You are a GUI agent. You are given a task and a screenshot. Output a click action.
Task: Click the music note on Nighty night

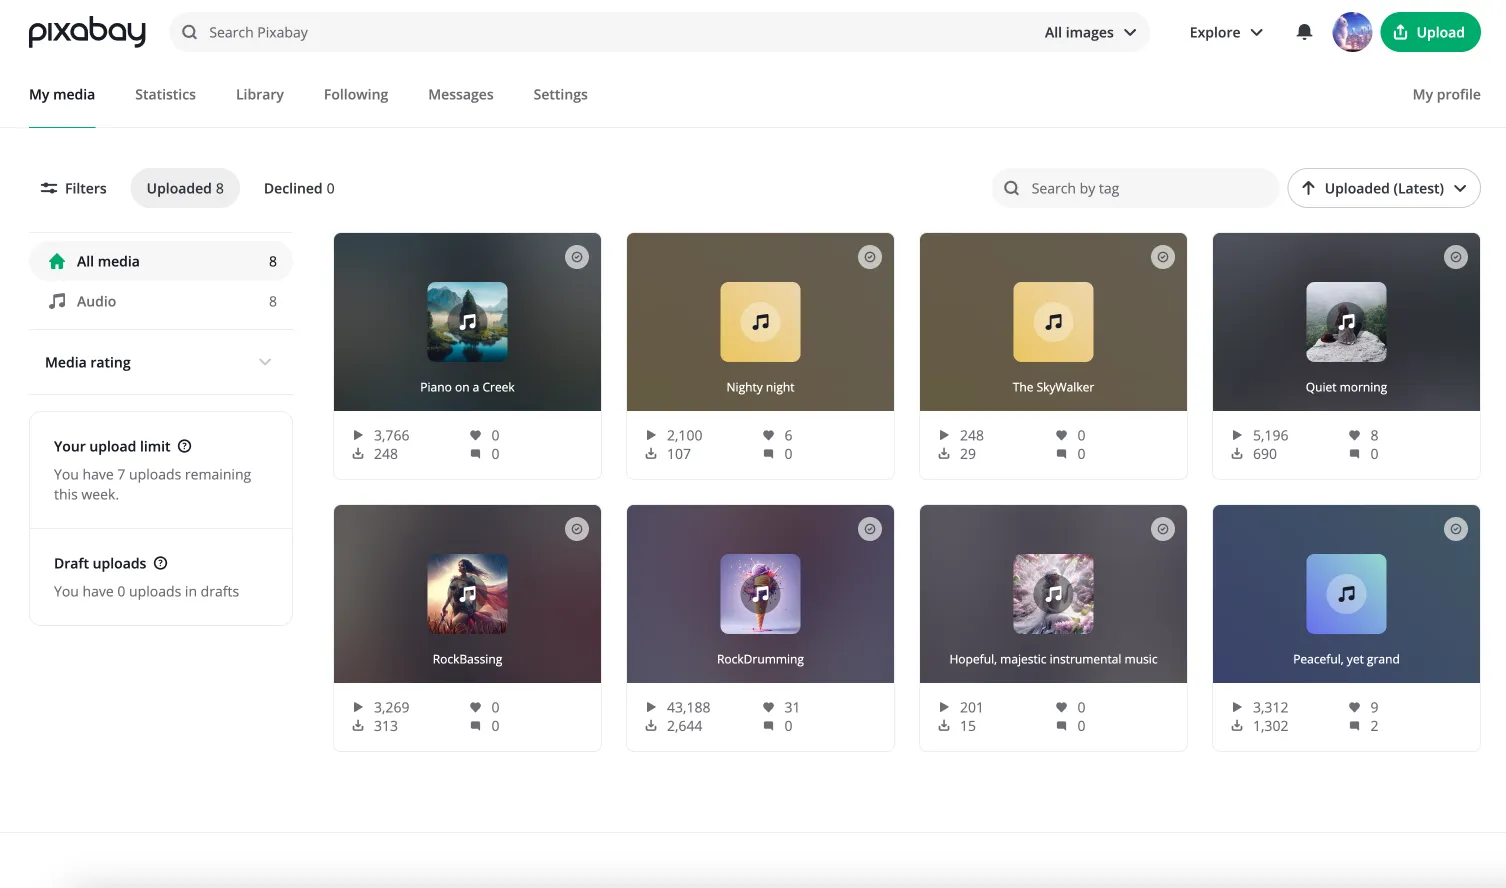tap(761, 322)
